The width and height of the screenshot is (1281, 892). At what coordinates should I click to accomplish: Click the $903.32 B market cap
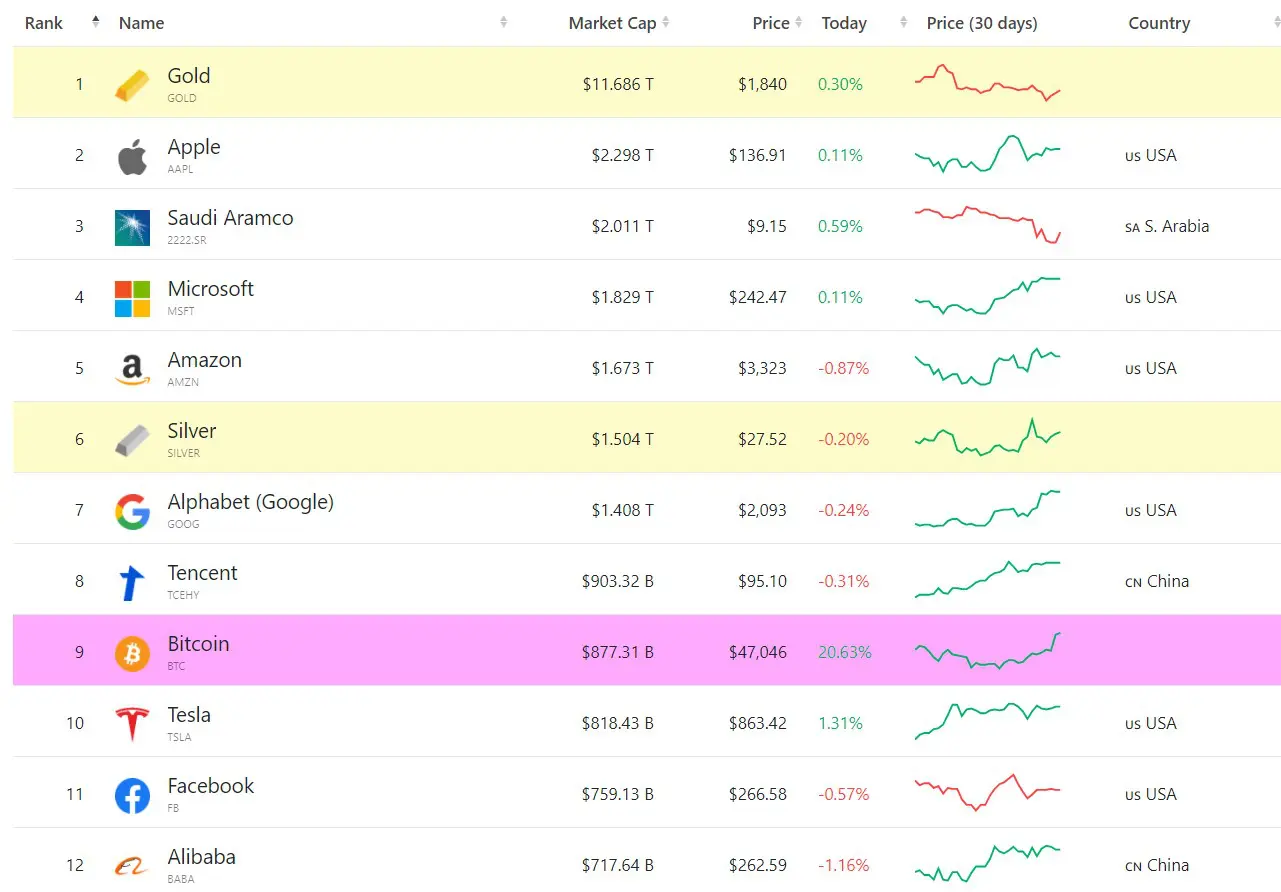[x=618, y=581]
